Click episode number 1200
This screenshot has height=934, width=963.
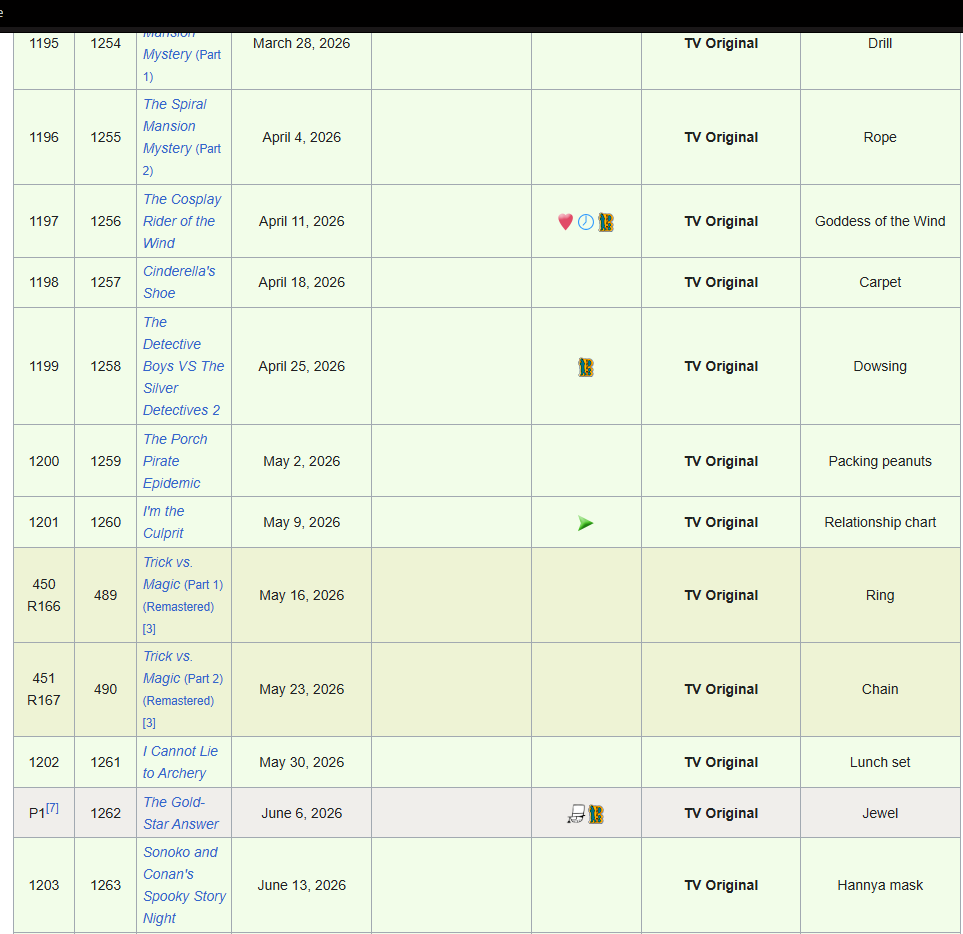click(x=44, y=461)
